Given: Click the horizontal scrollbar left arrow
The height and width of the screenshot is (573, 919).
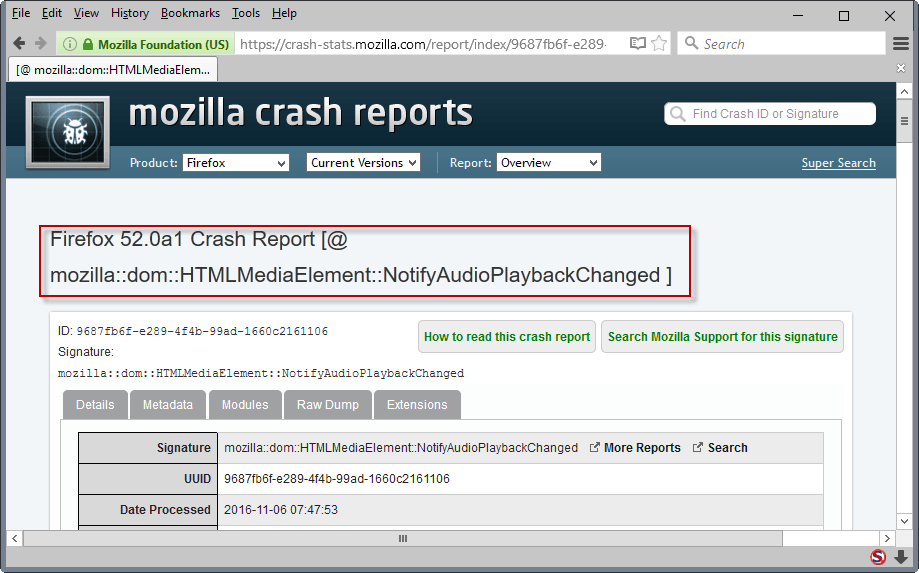Looking at the screenshot, I should click(15, 538).
